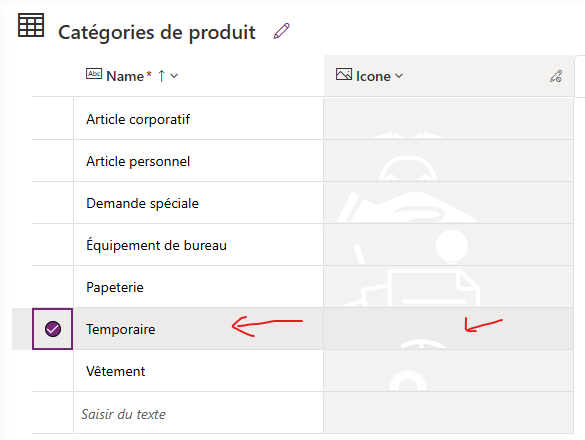This screenshot has width=585, height=440.
Task: Open the Icone column dropdown chevron
Action: coord(399,76)
